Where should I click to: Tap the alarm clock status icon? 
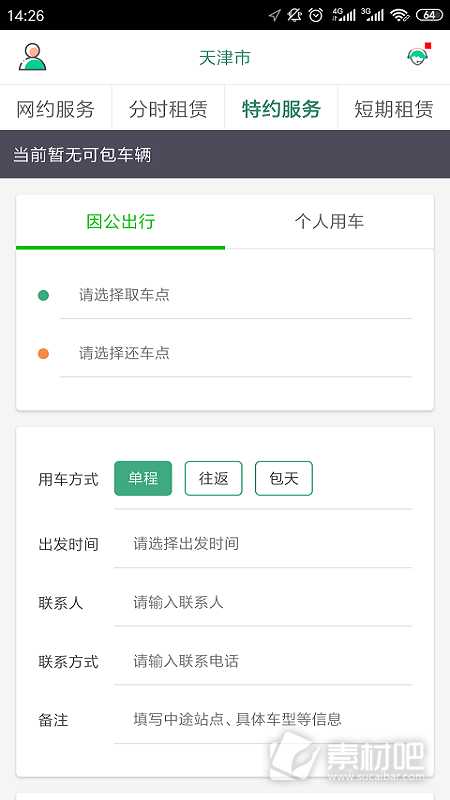pyautogui.click(x=316, y=15)
